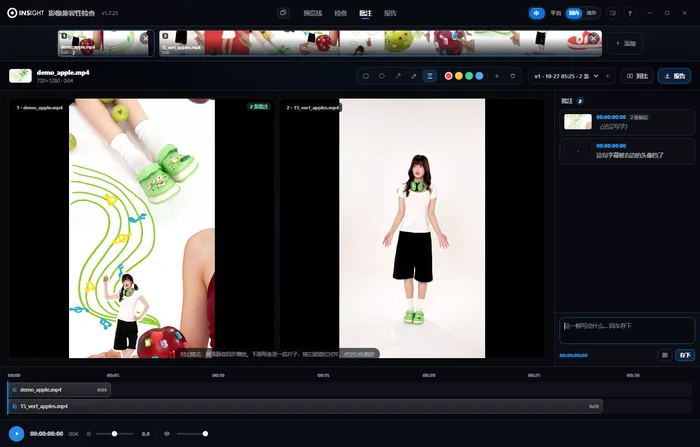Click the 00:20 mark on the timeline ruler

429,375
